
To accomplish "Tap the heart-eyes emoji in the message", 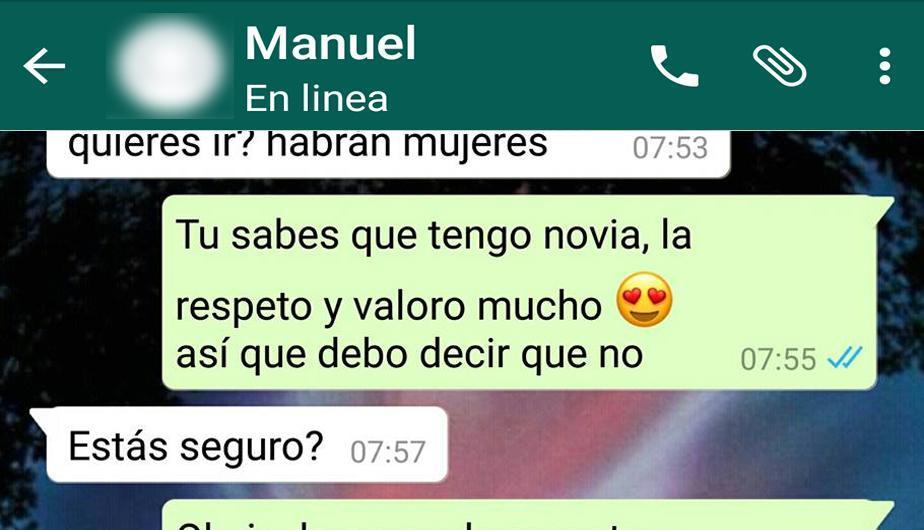I will 644,299.
